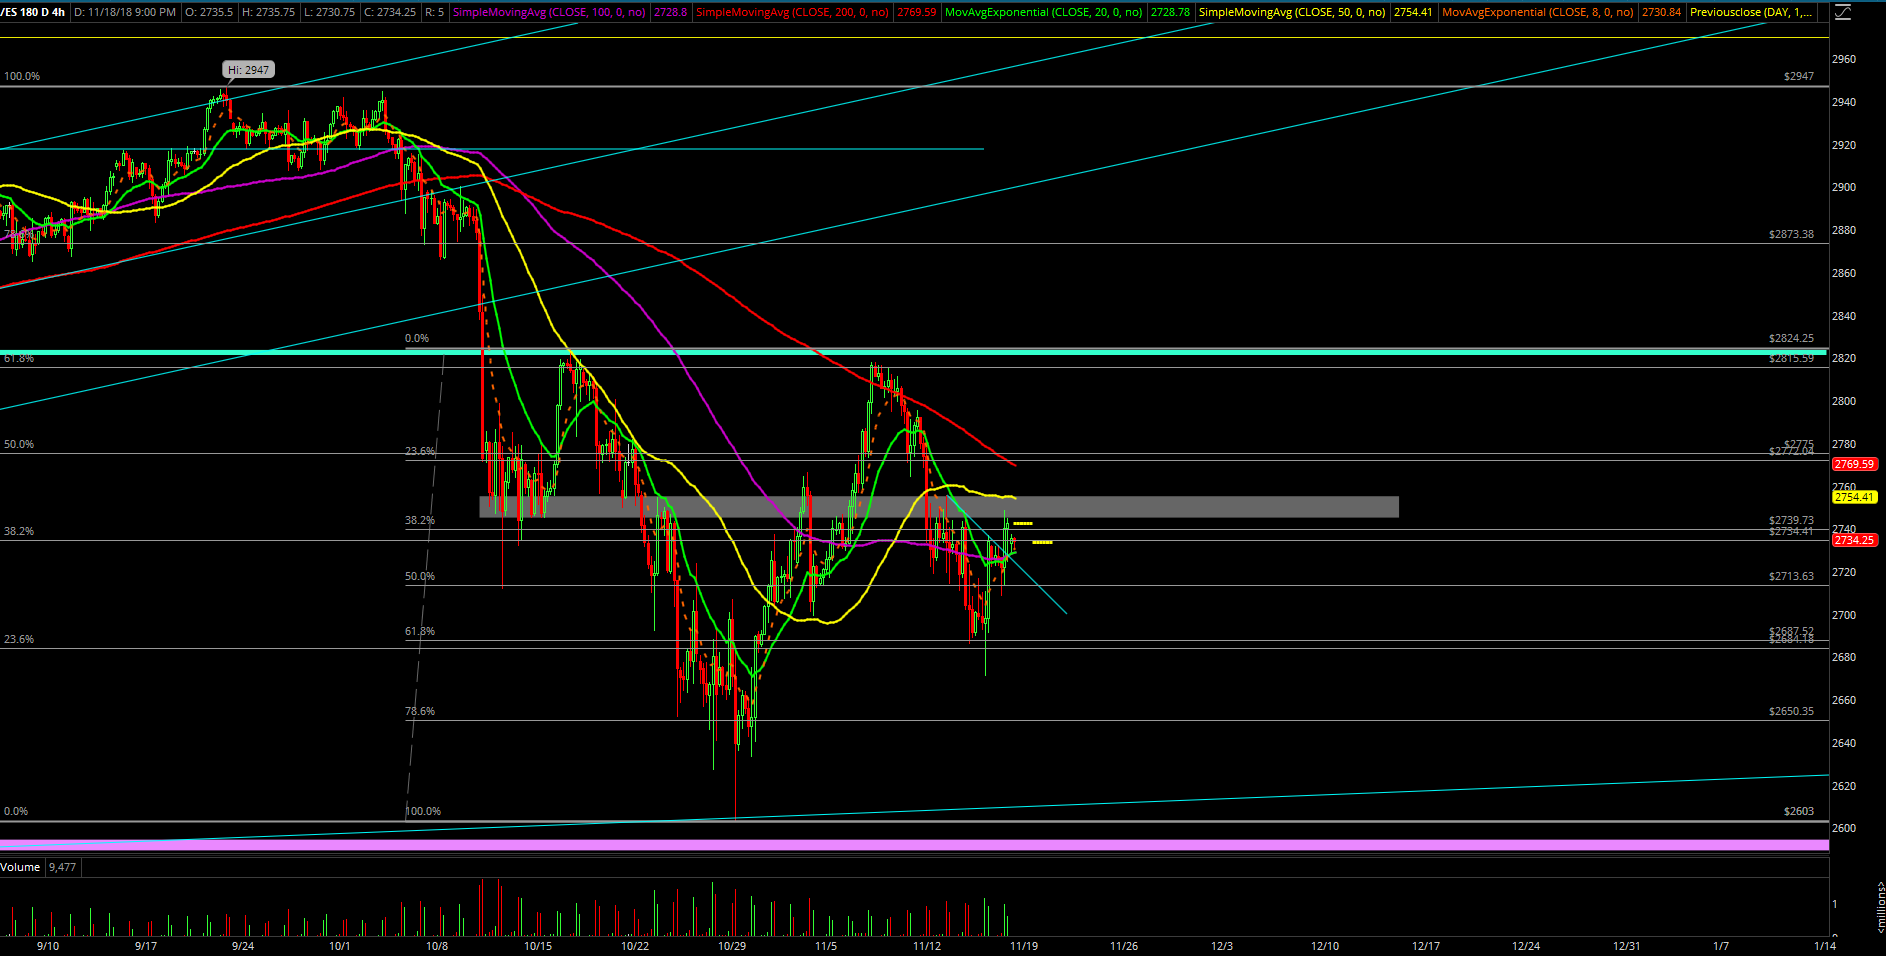The width and height of the screenshot is (1886, 956).
Task: Click the Hi: 2947 price bubble
Action: click(x=248, y=70)
